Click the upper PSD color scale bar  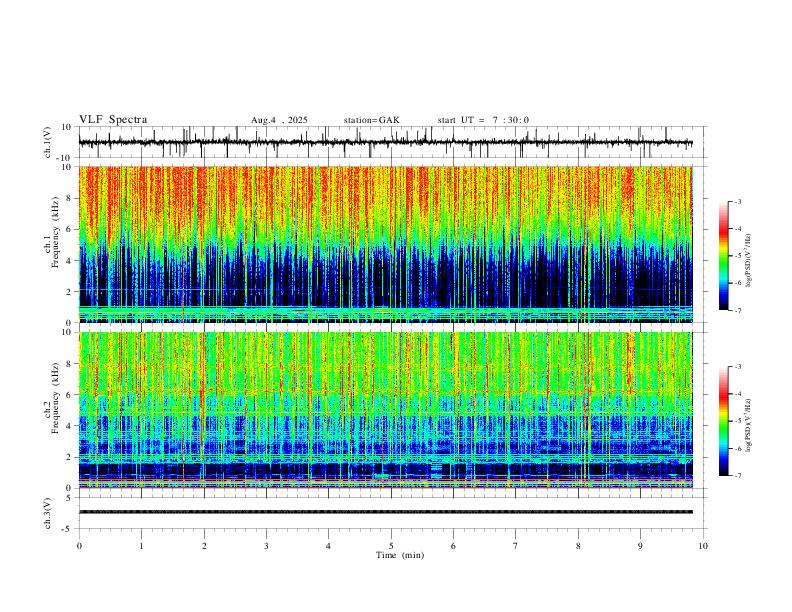tap(723, 256)
